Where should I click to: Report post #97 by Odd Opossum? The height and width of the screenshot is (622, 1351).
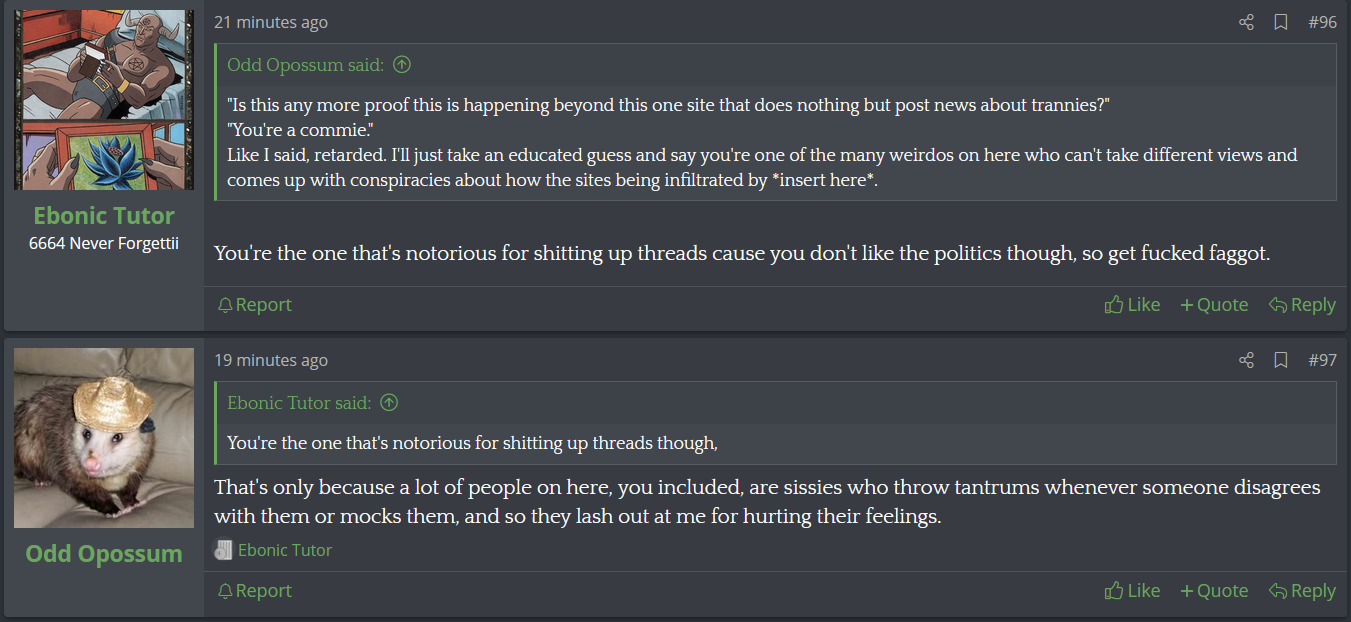pyautogui.click(x=255, y=591)
